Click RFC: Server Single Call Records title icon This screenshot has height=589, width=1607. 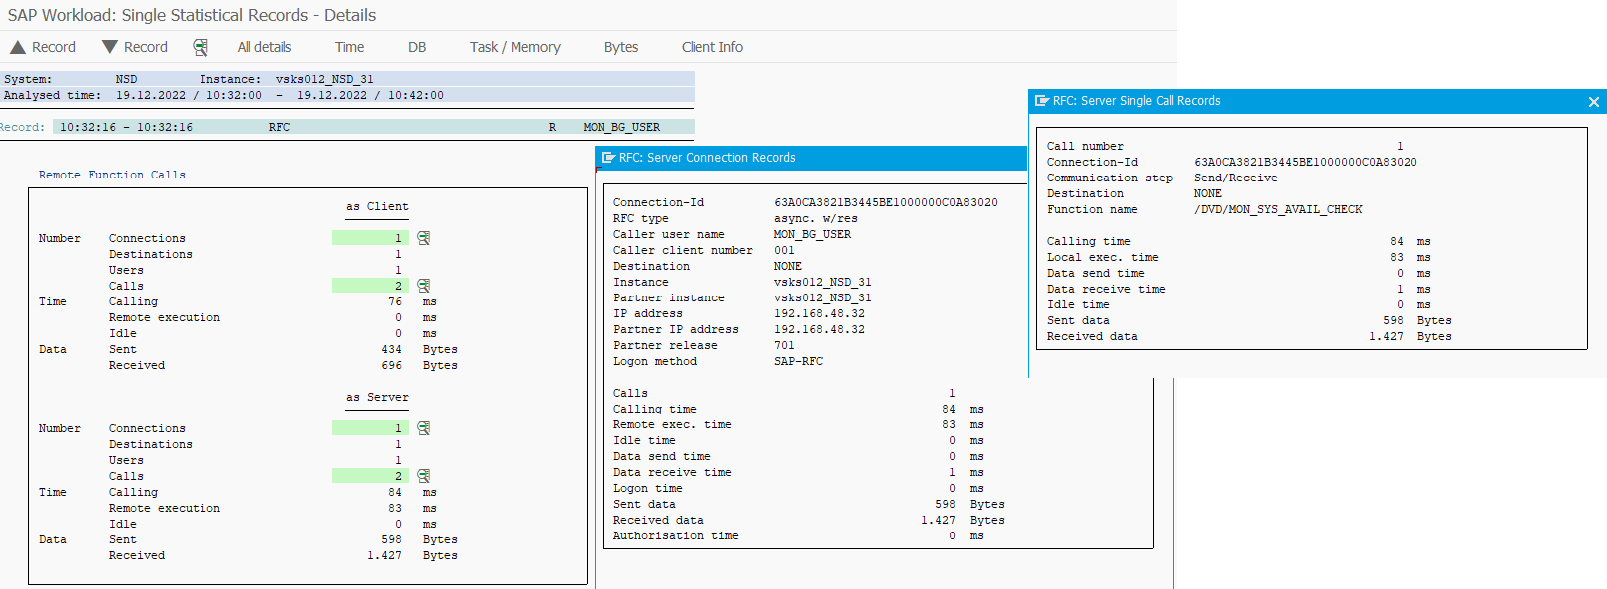click(x=1041, y=101)
